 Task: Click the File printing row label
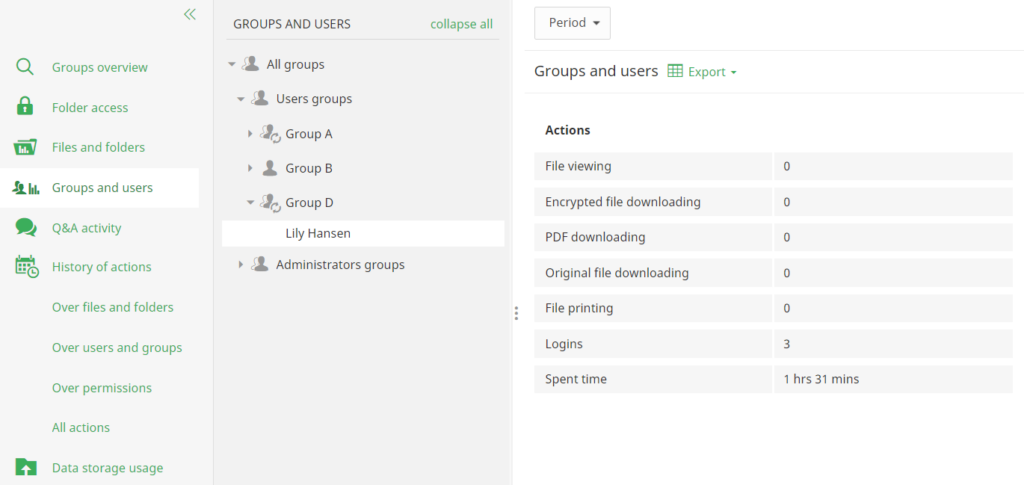point(579,308)
